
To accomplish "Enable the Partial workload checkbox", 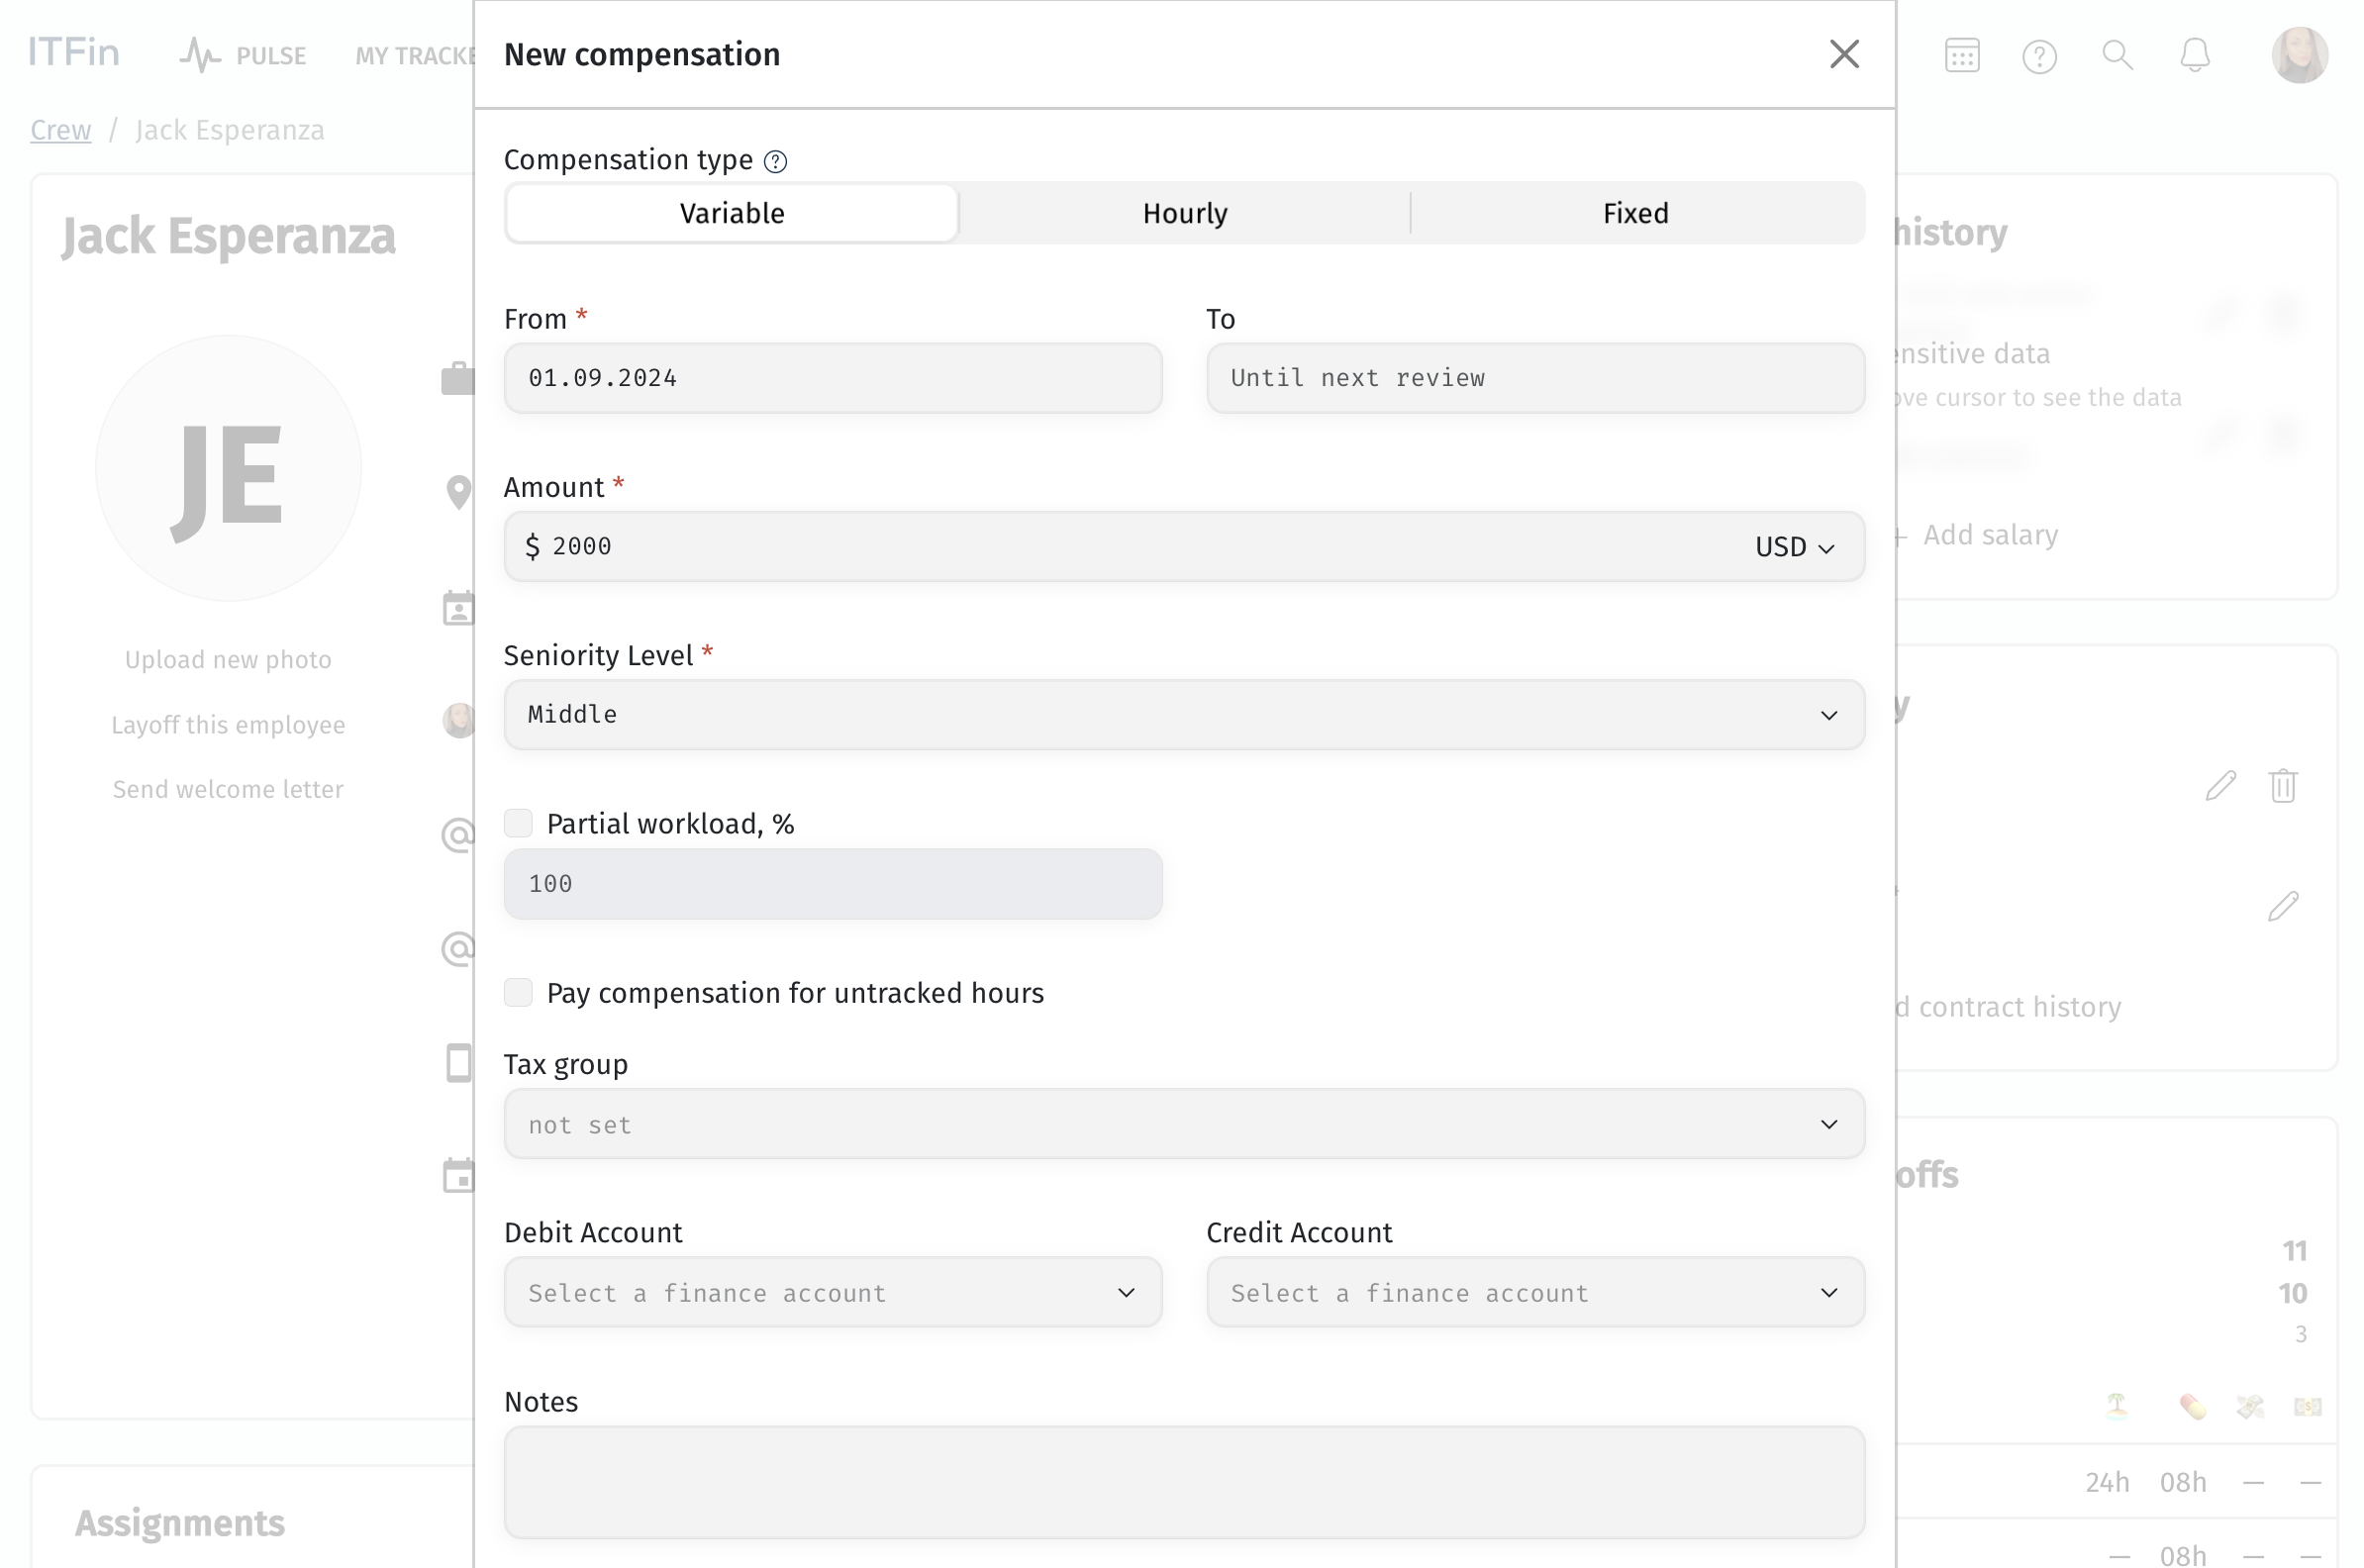I will pyautogui.click(x=518, y=824).
